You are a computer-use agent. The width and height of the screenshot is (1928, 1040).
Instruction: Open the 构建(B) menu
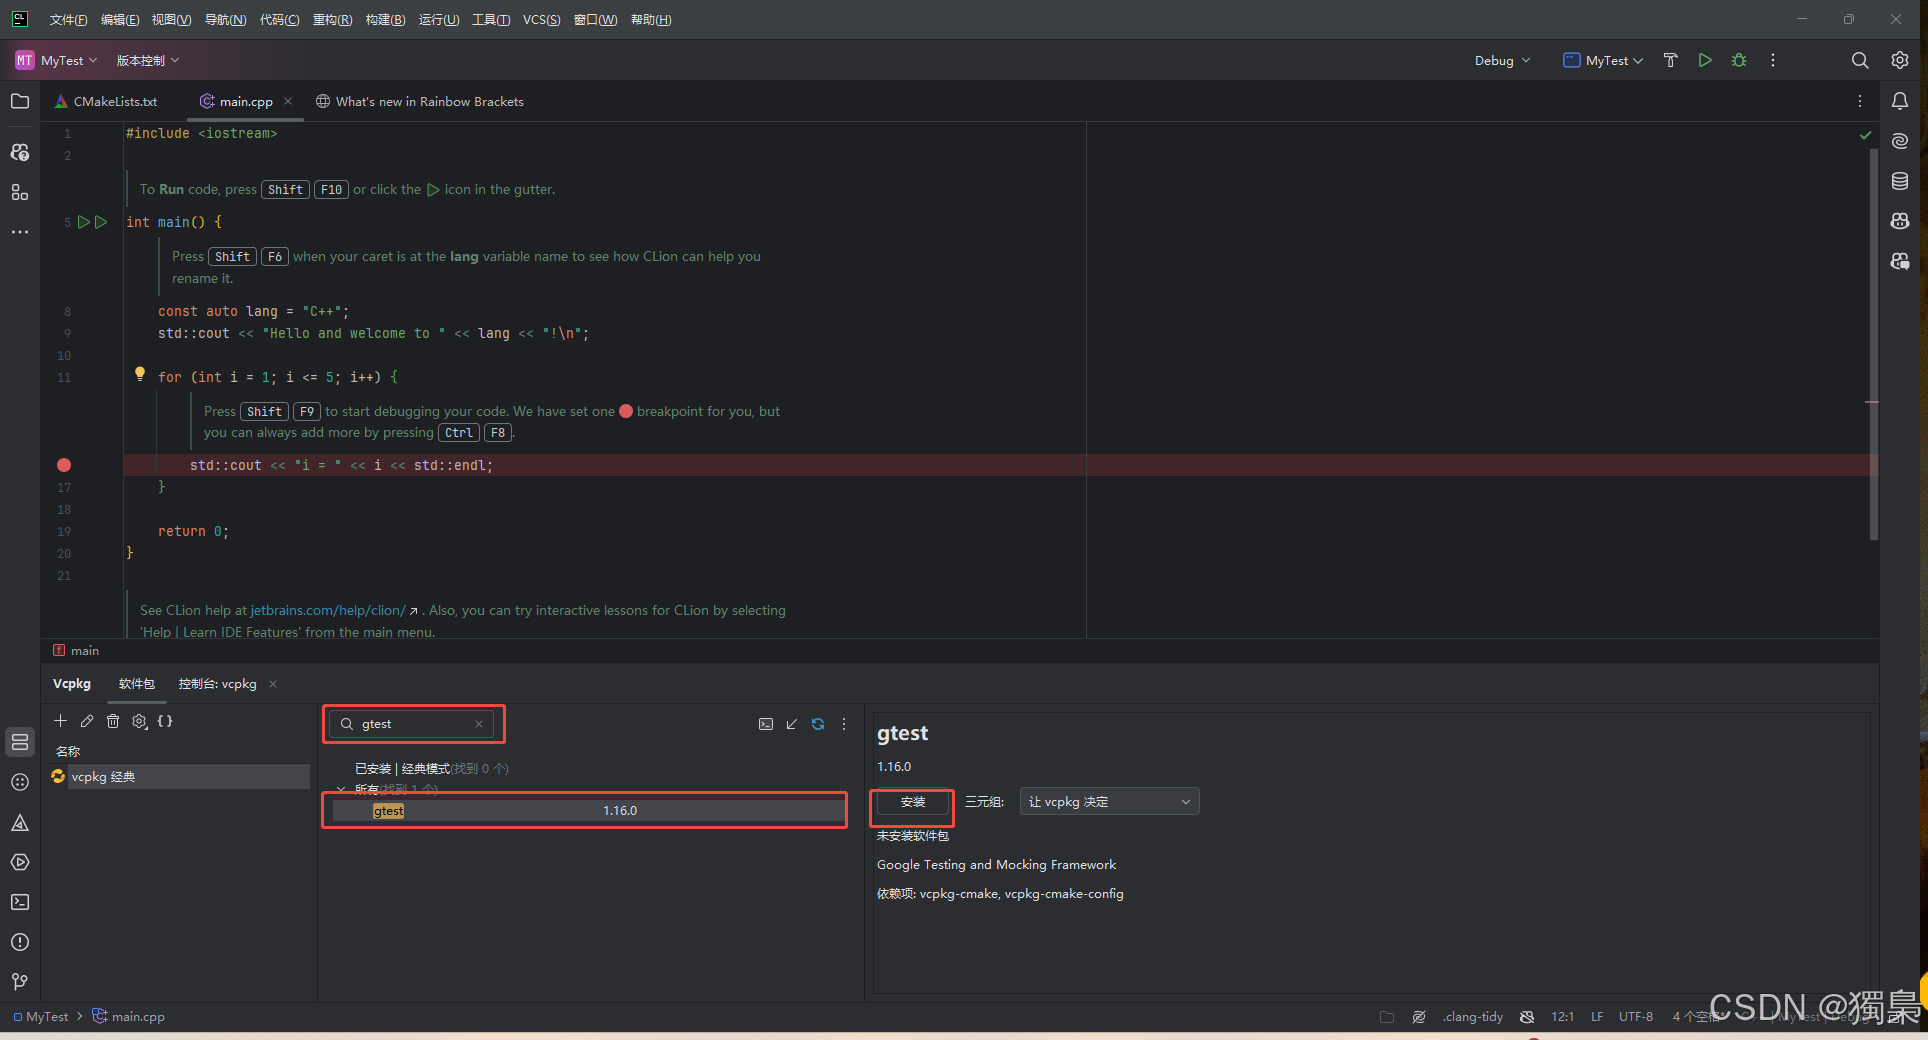[385, 20]
